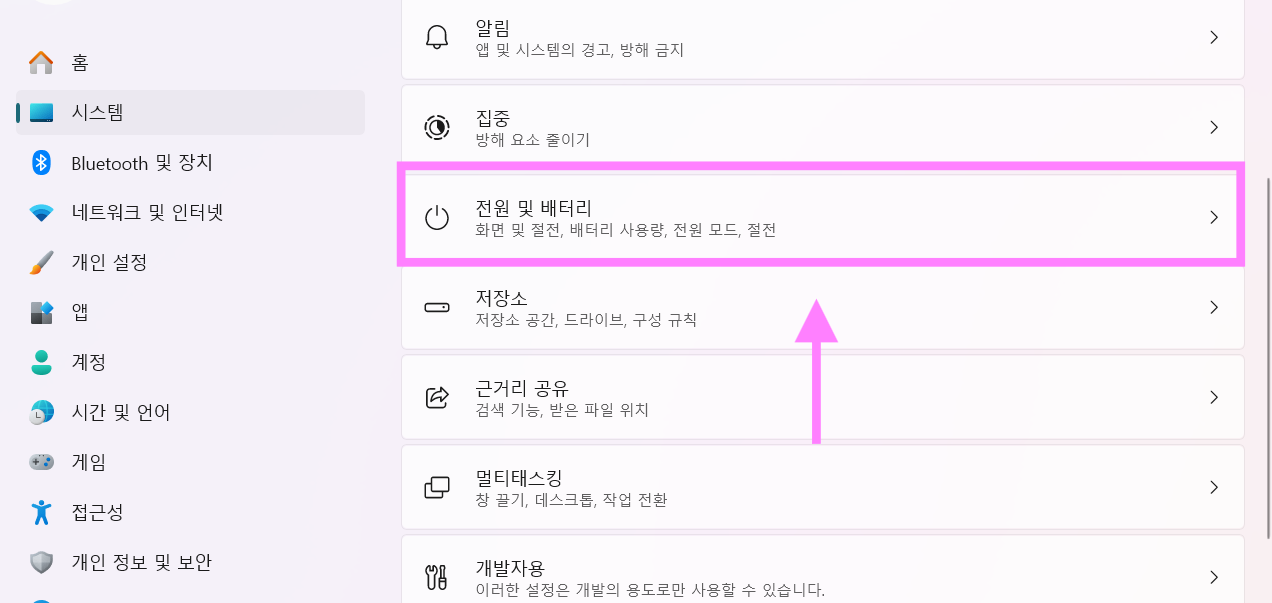Viewport: 1272px width, 603px height.
Task: Expand the 전원 및 배터리 row chevron
Action: [x=1214, y=216]
